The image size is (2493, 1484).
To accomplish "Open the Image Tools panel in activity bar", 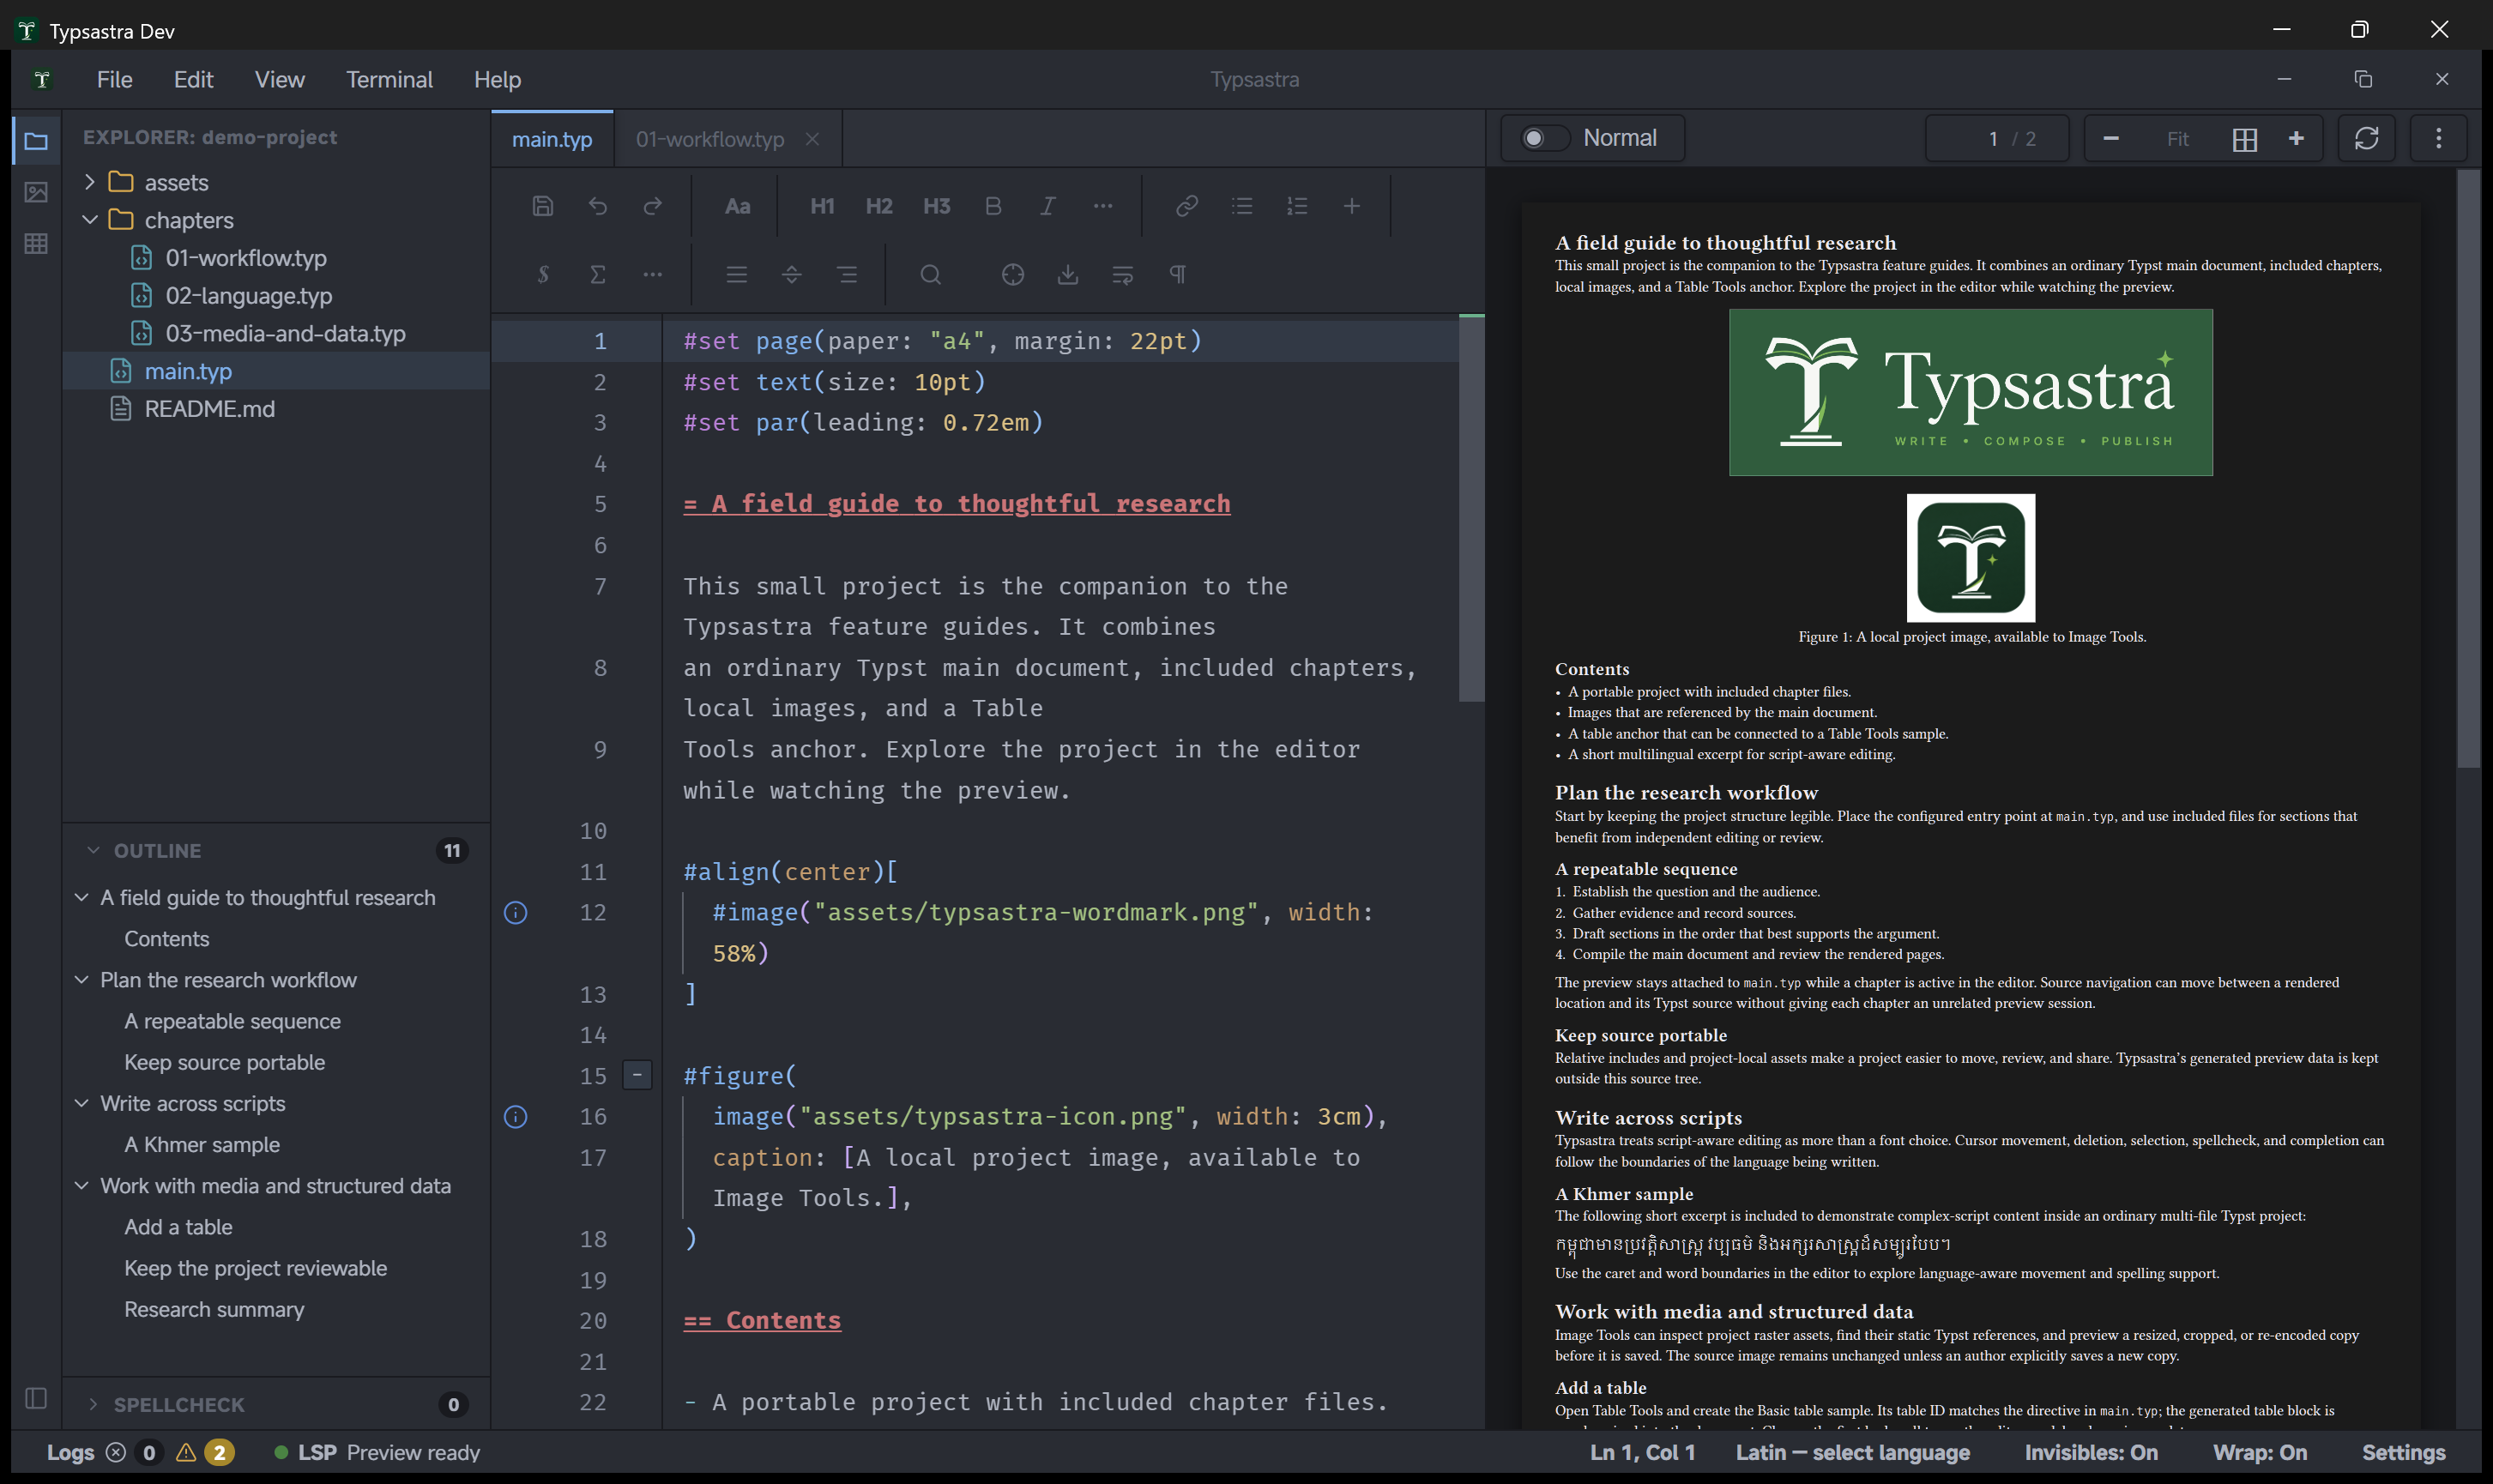I will (x=36, y=192).
